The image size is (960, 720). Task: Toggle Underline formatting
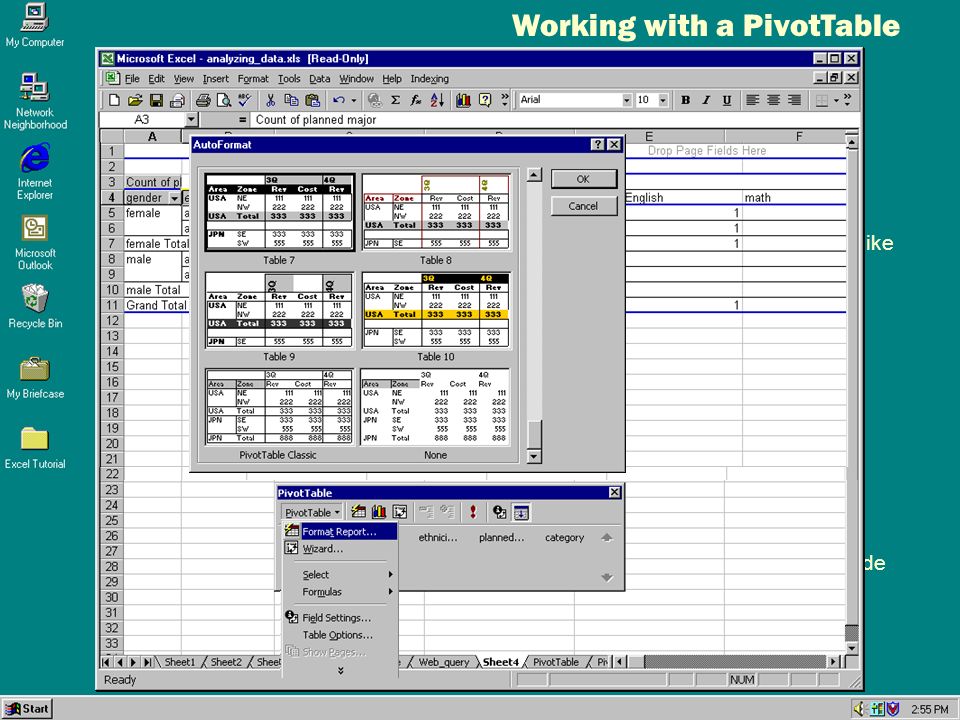coord(727,100)
